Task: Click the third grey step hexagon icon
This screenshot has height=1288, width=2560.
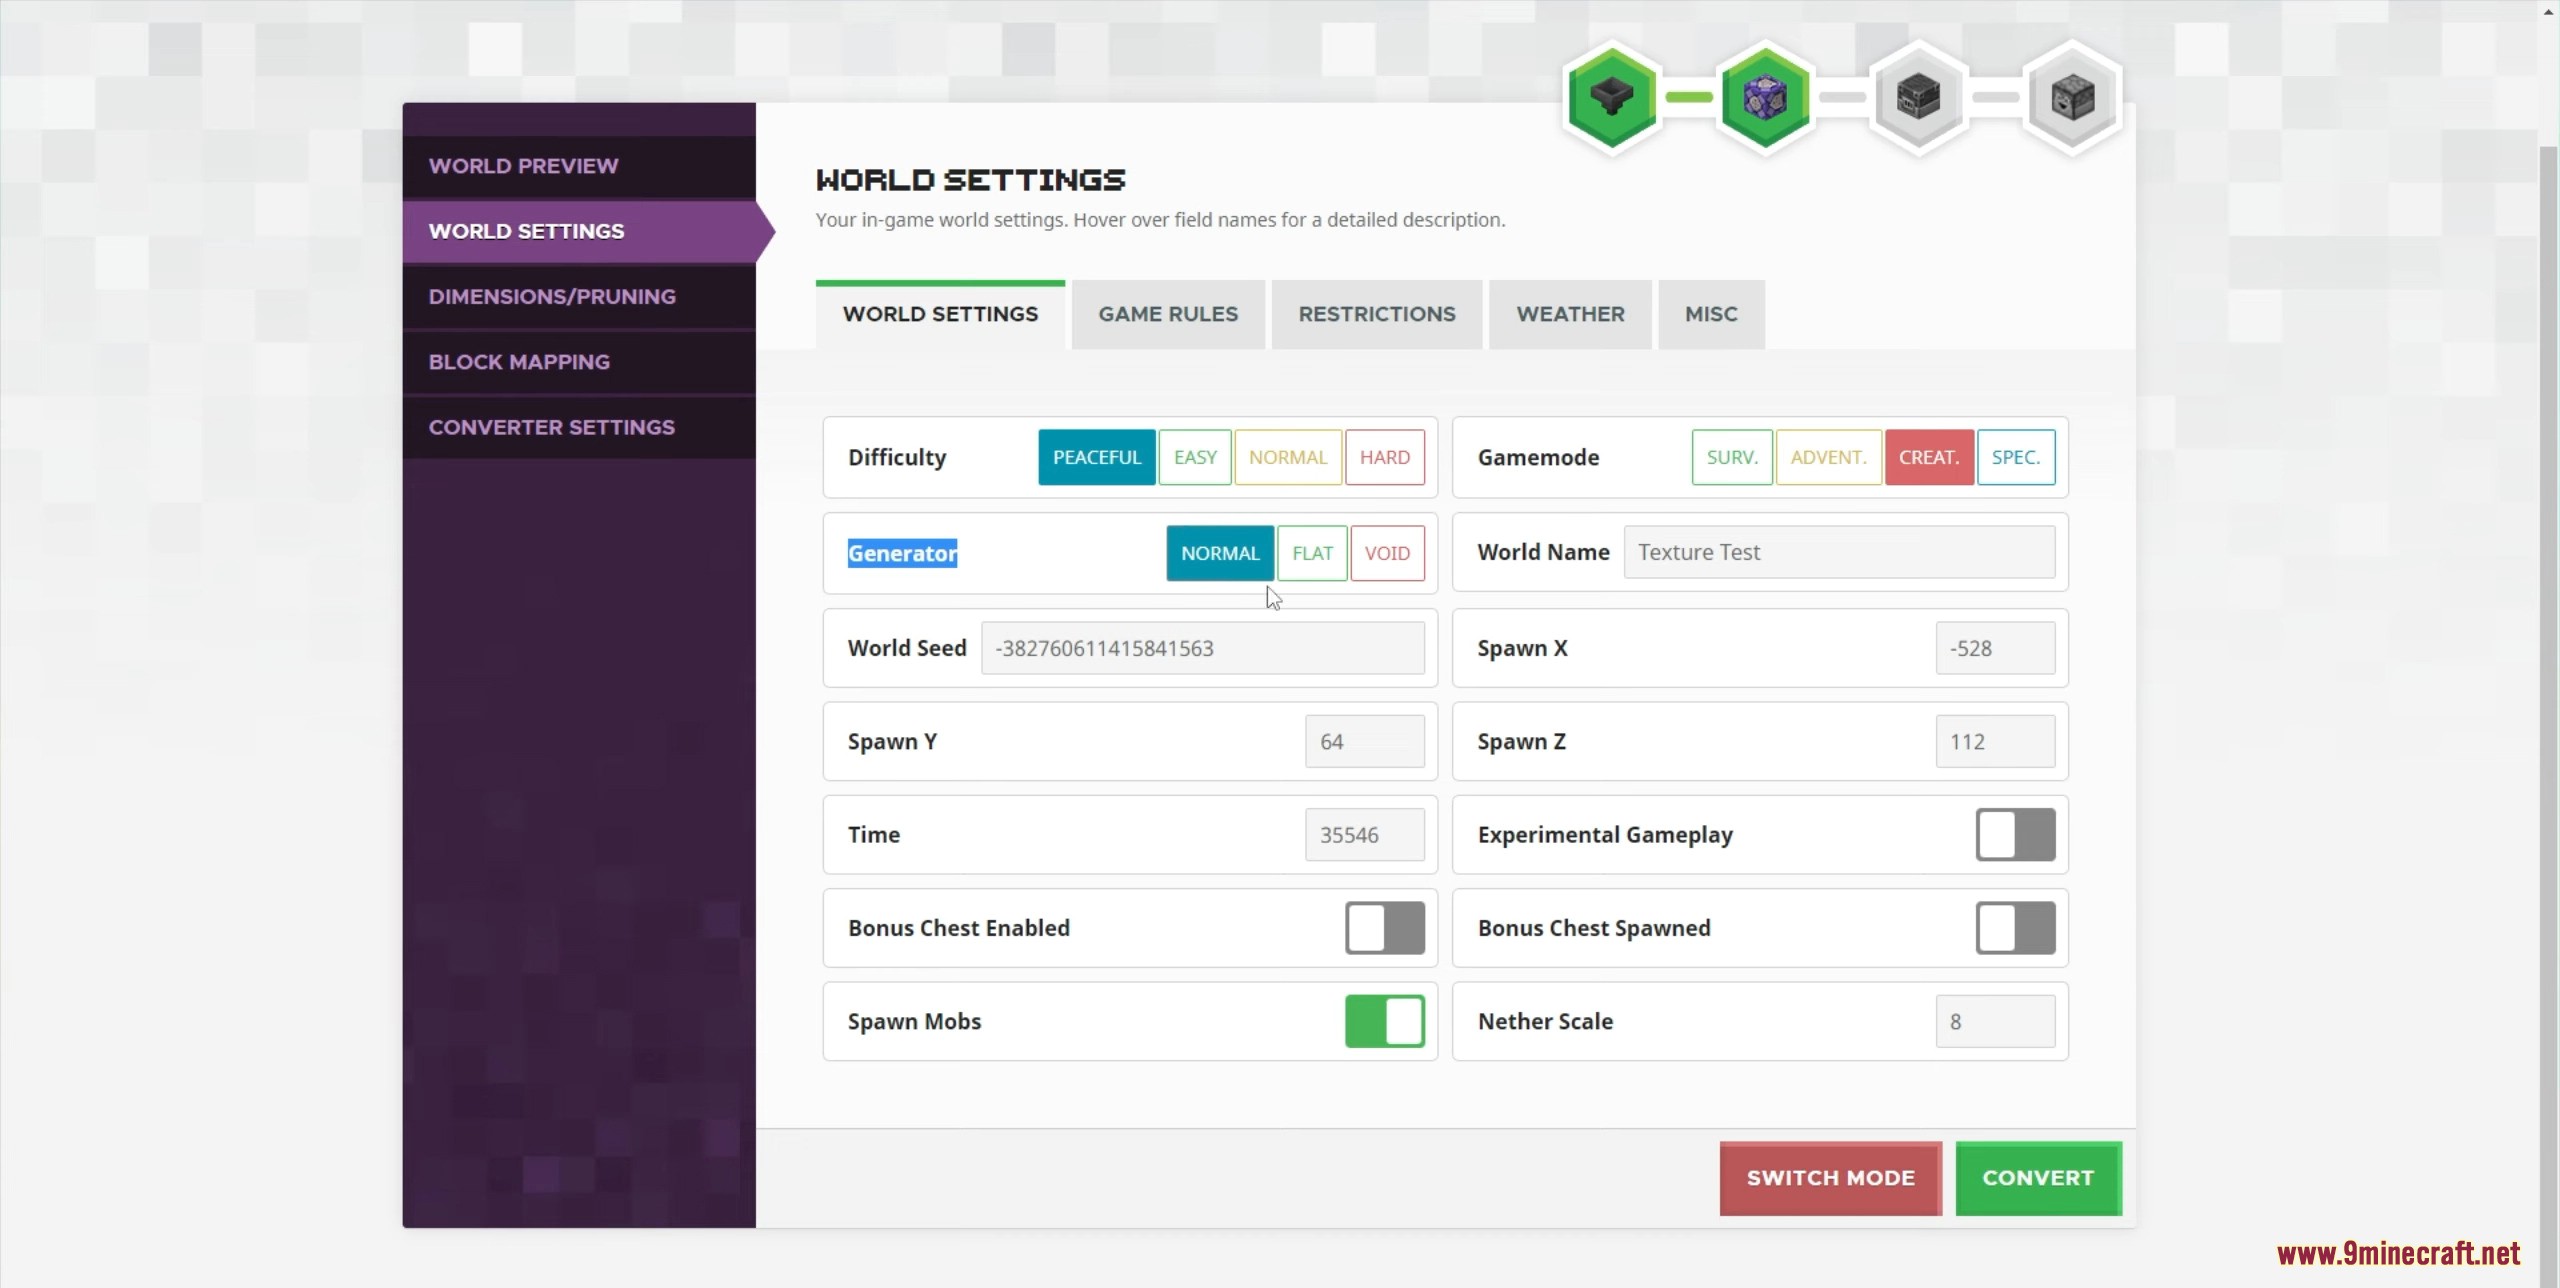Action: 1918,97
